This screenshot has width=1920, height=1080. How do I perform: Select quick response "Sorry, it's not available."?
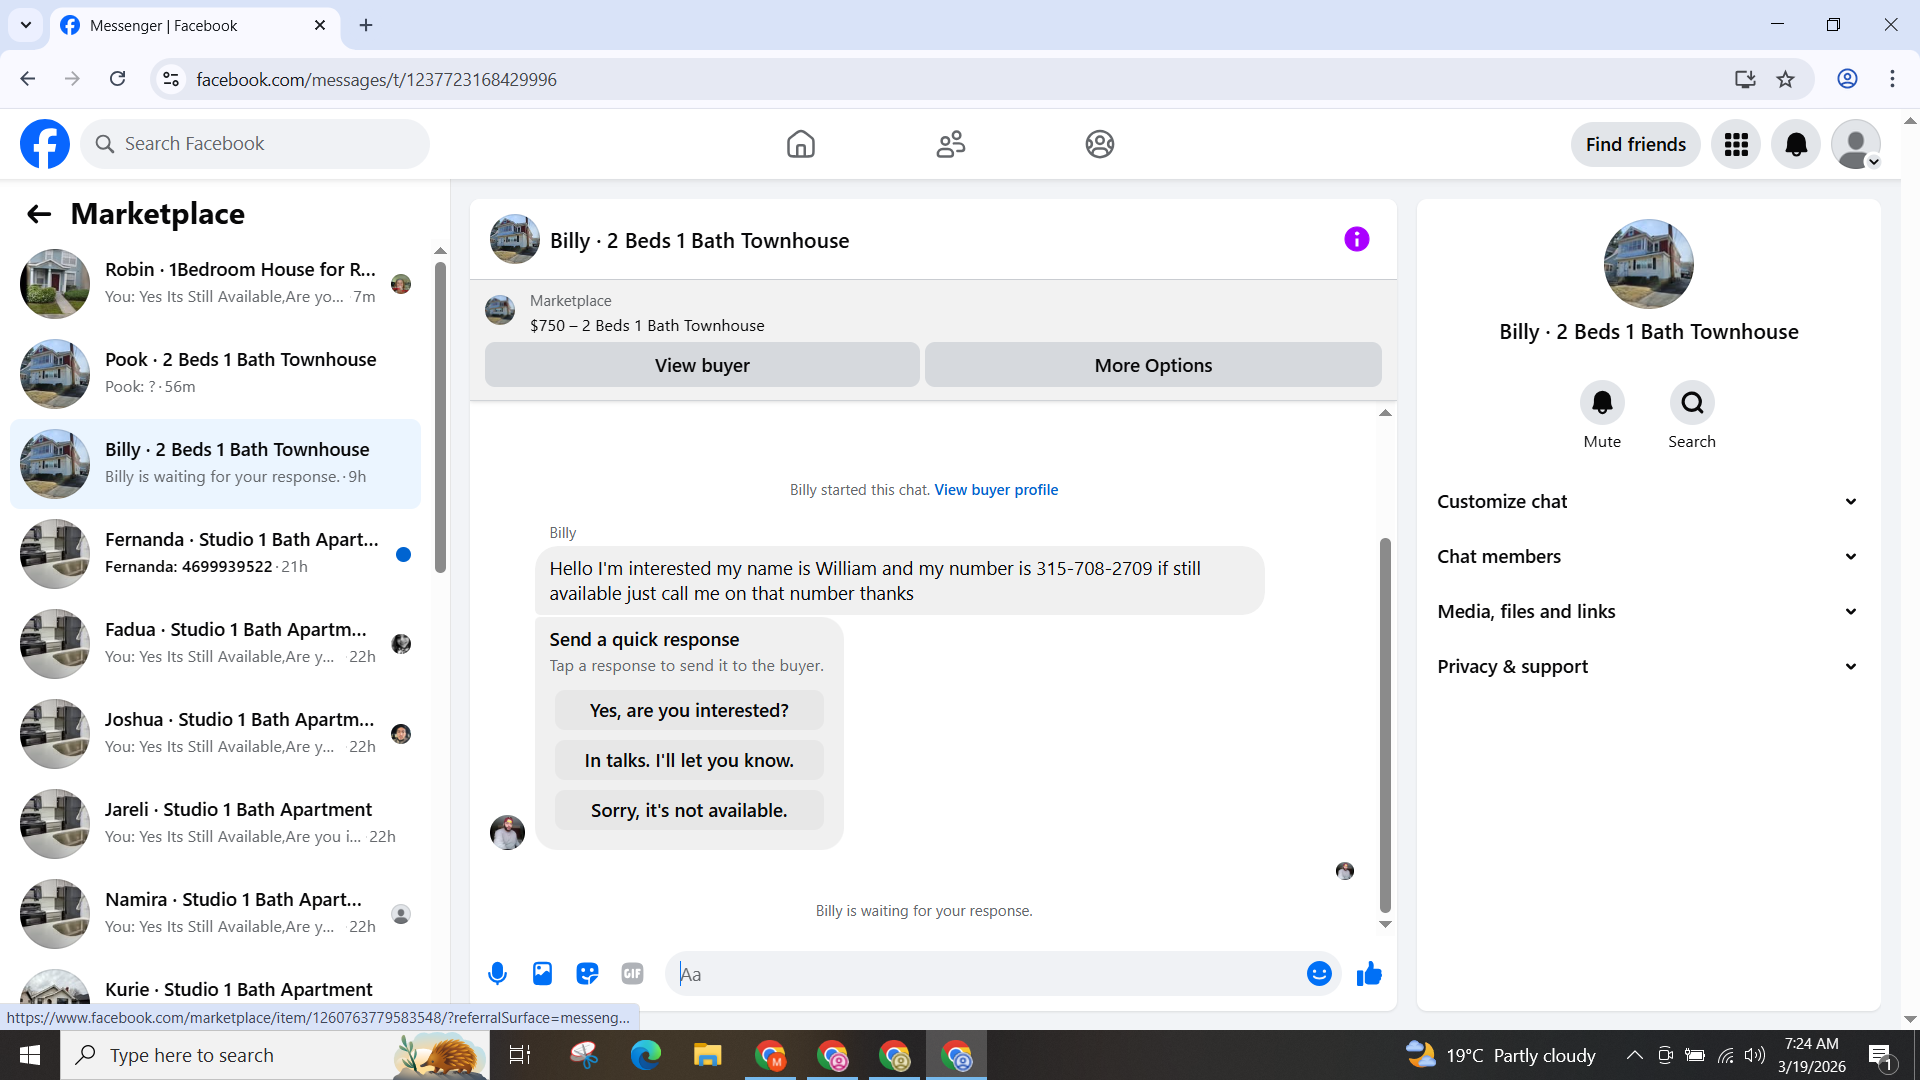pyautogui.click(x=689, y=811)
